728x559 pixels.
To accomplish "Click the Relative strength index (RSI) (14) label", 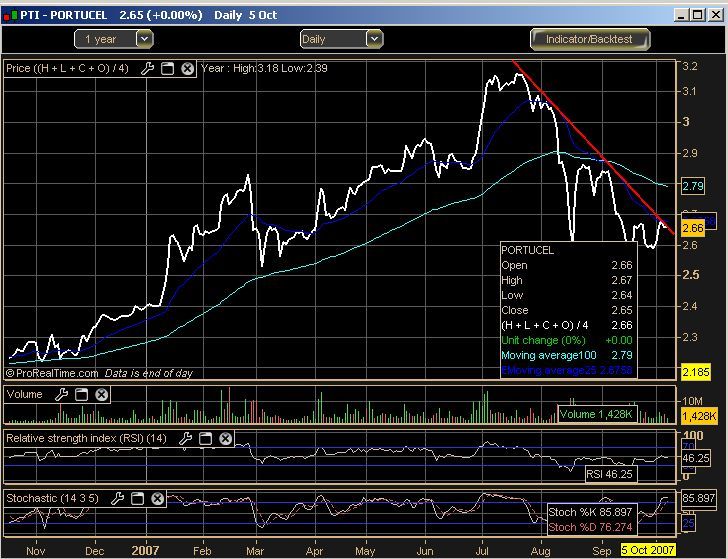I will coord(86,438).
